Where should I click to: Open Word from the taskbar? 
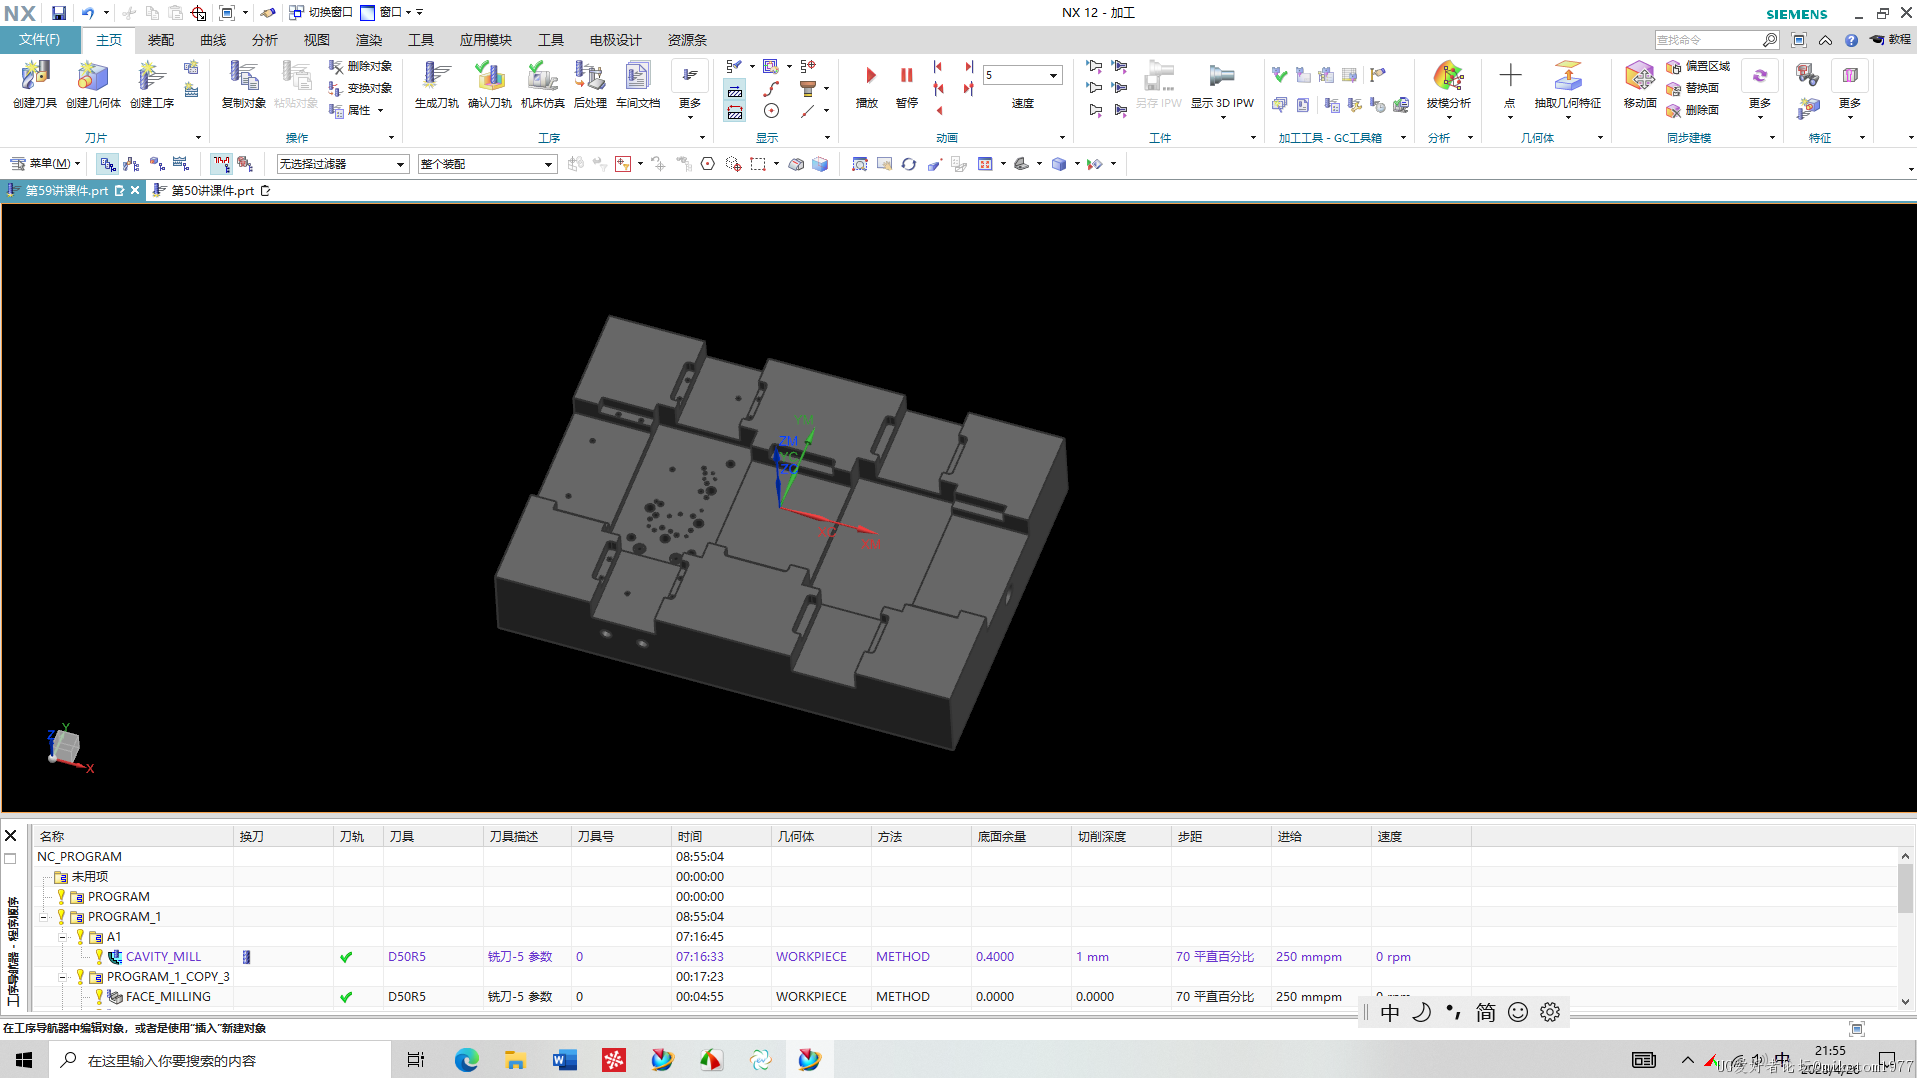click(564, 1060)
